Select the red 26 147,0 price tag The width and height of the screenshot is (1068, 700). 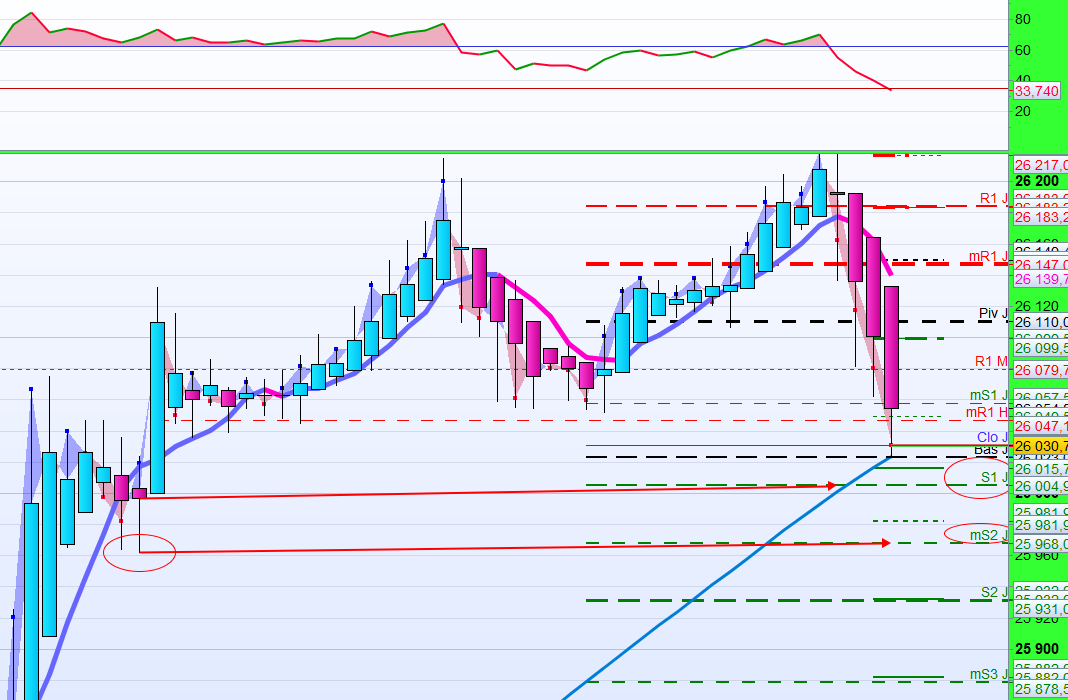(x=1041, y=264)
